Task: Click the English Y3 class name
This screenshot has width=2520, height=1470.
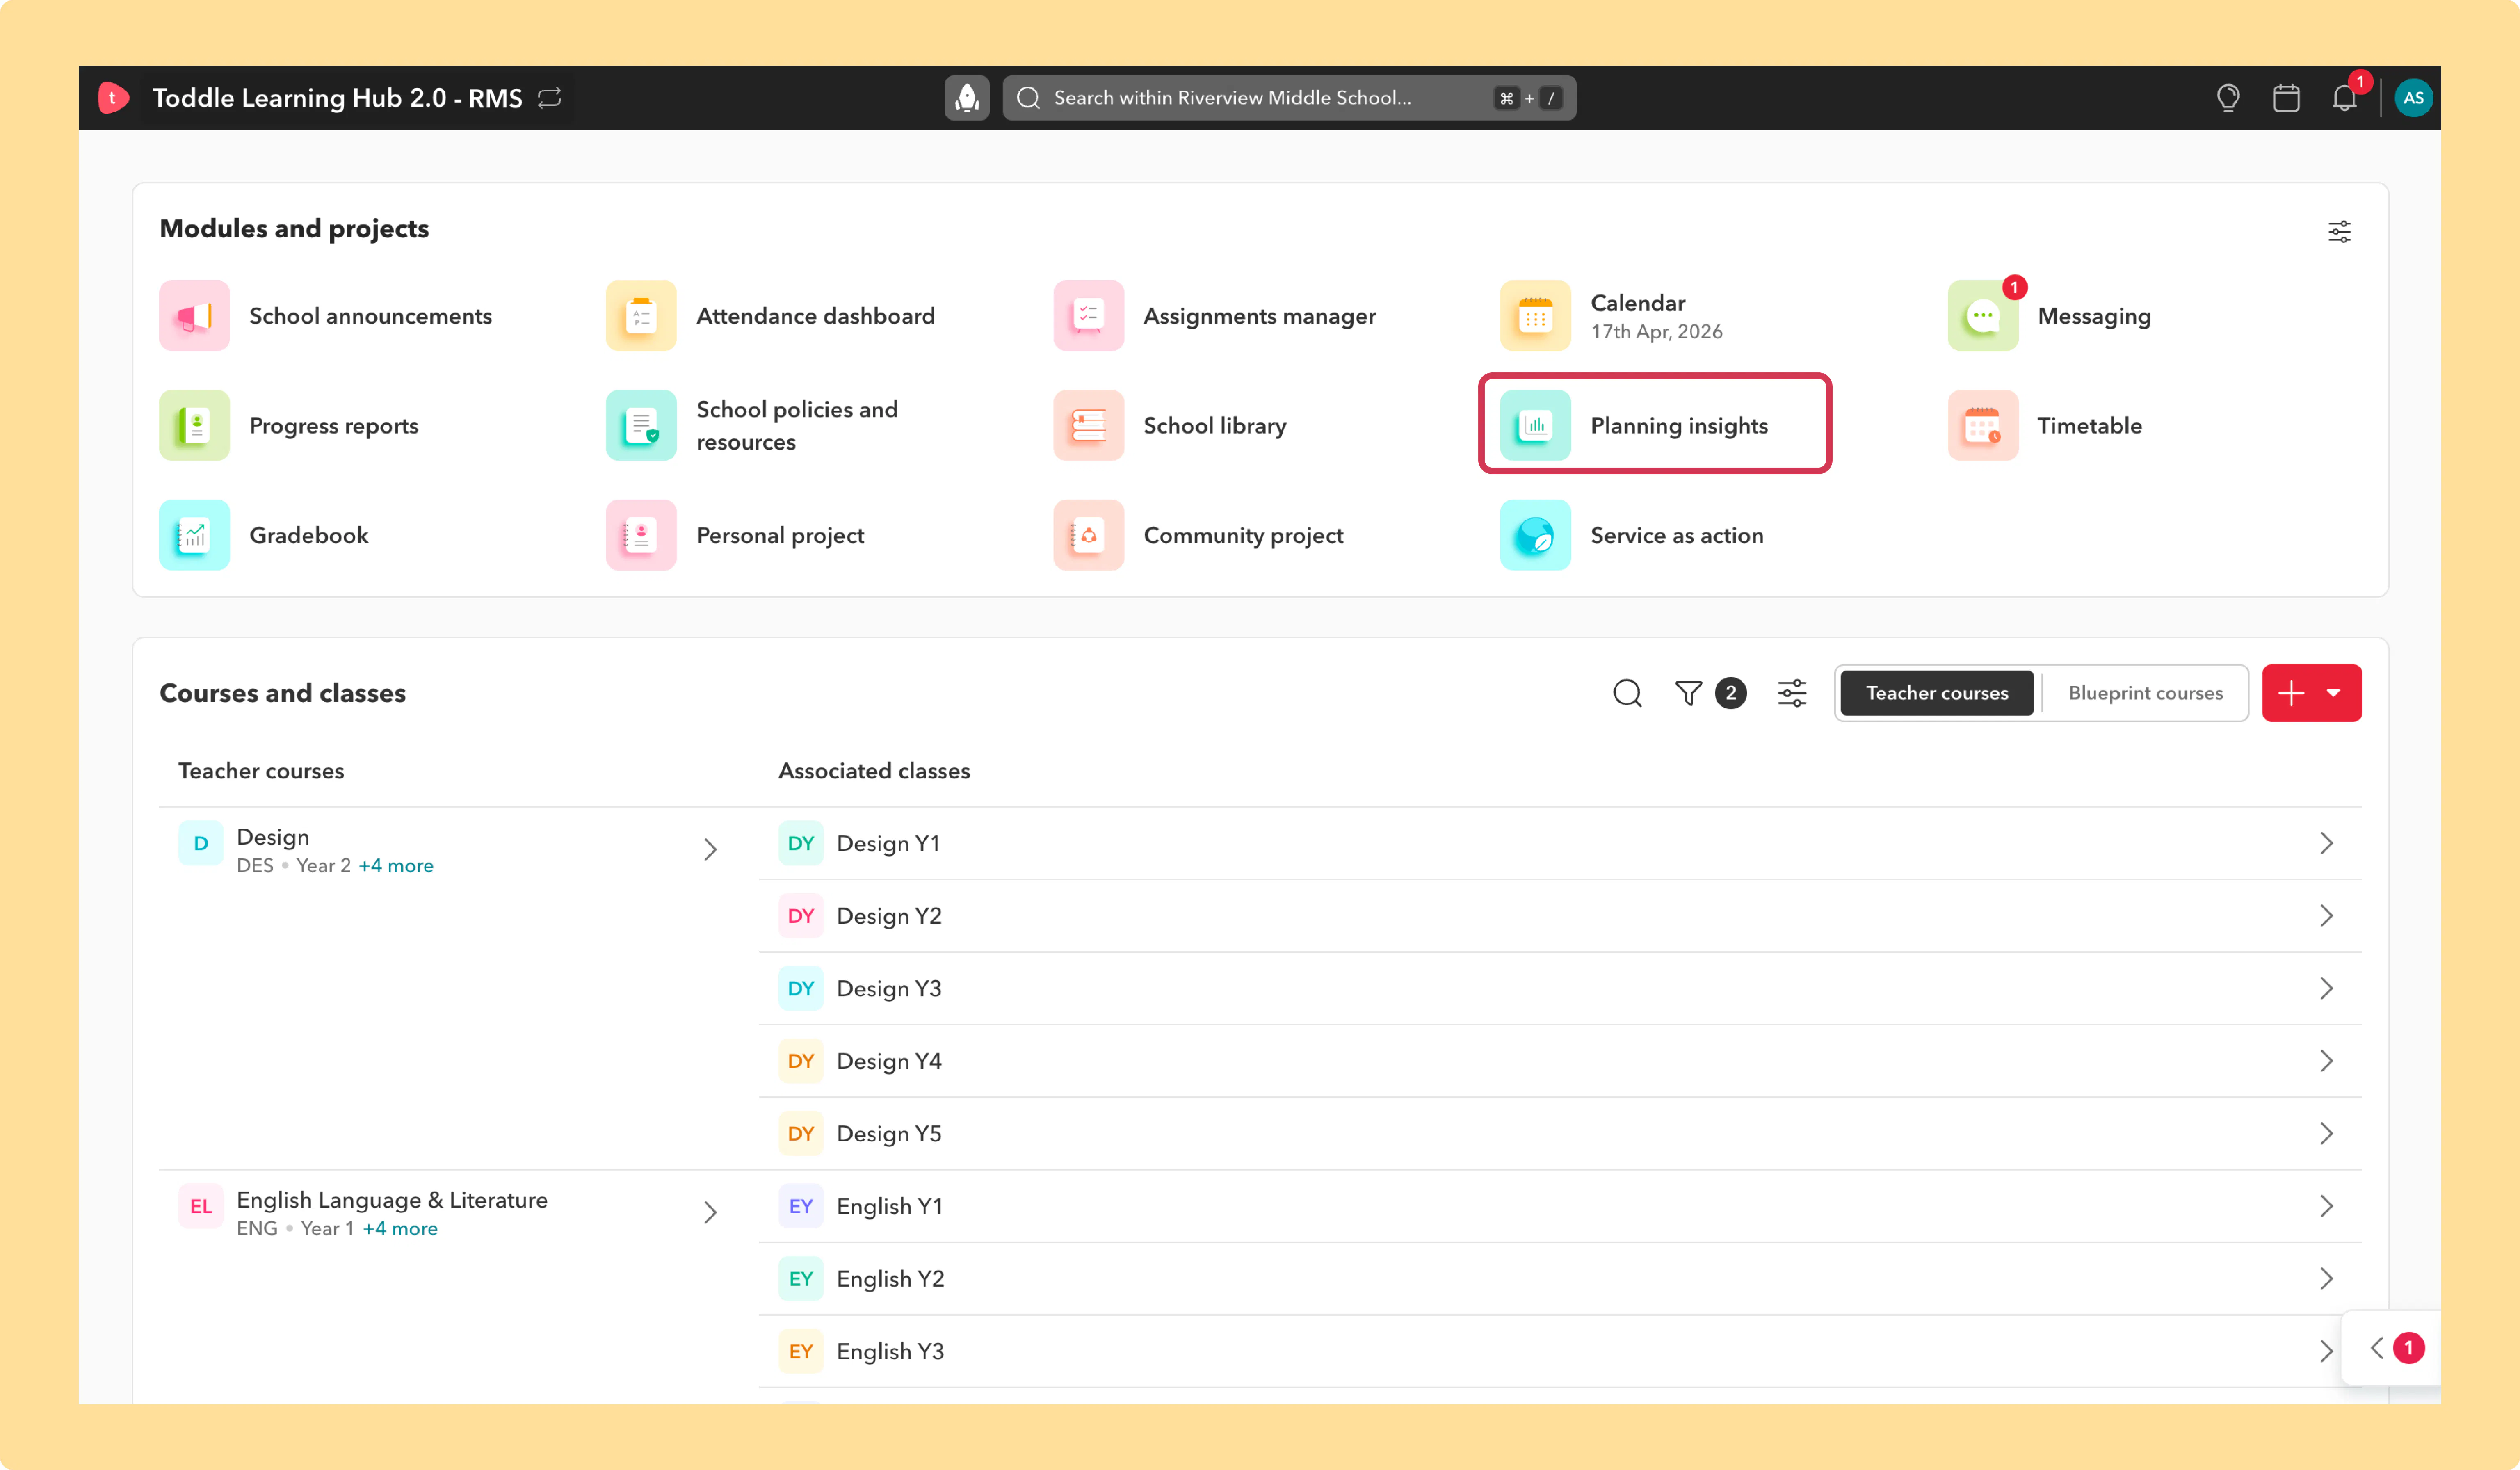Action: click(890, 1352)
